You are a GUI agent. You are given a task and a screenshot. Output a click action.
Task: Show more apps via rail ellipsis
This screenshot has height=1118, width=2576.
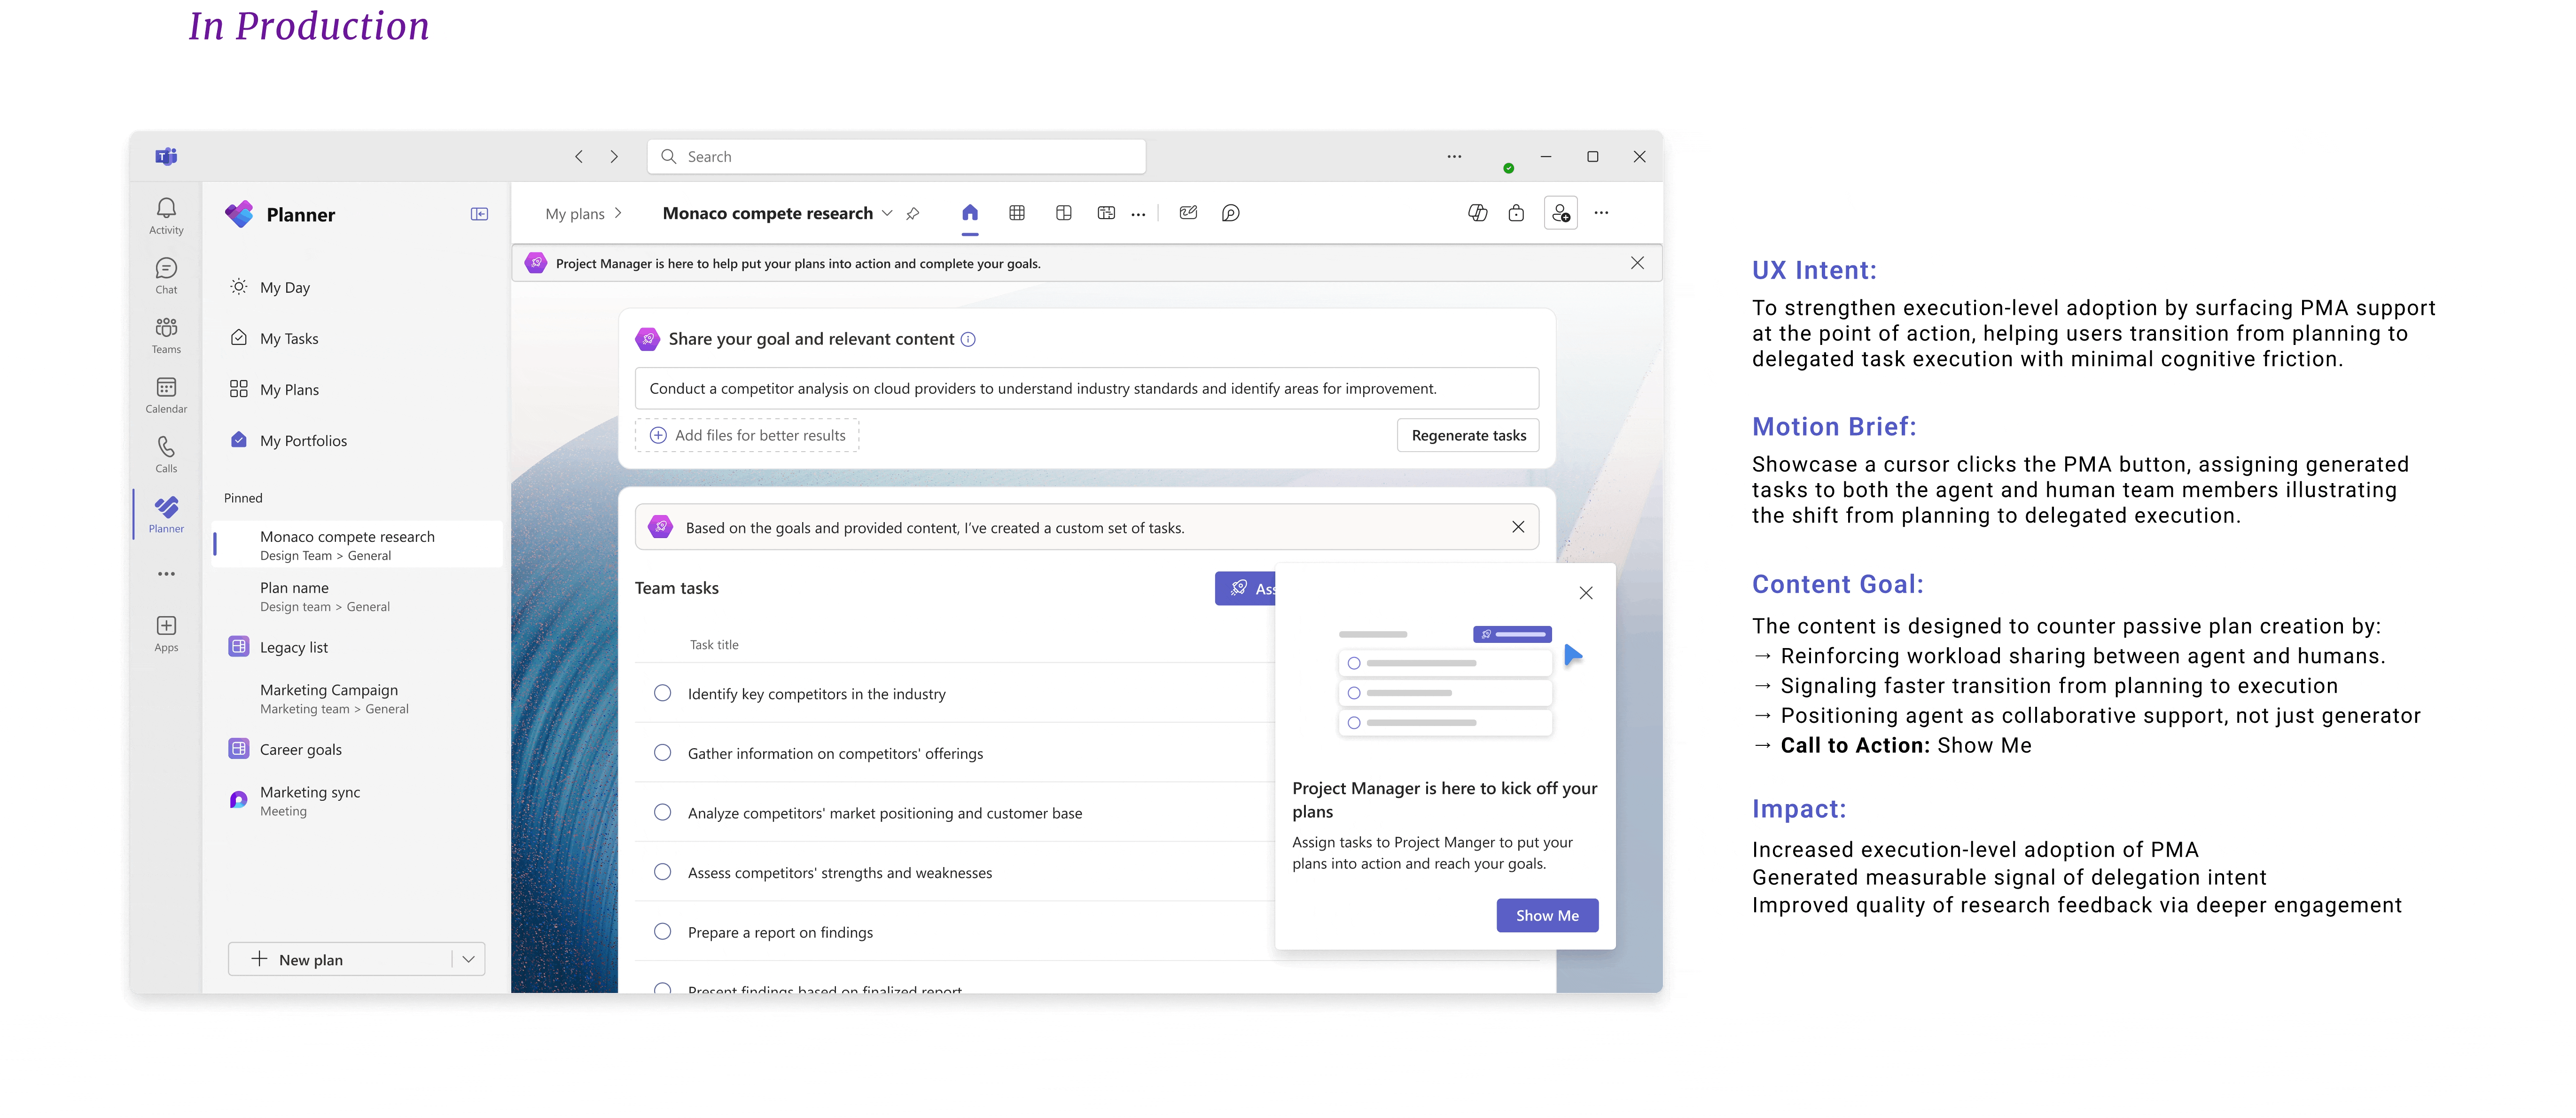coord(166,574)
